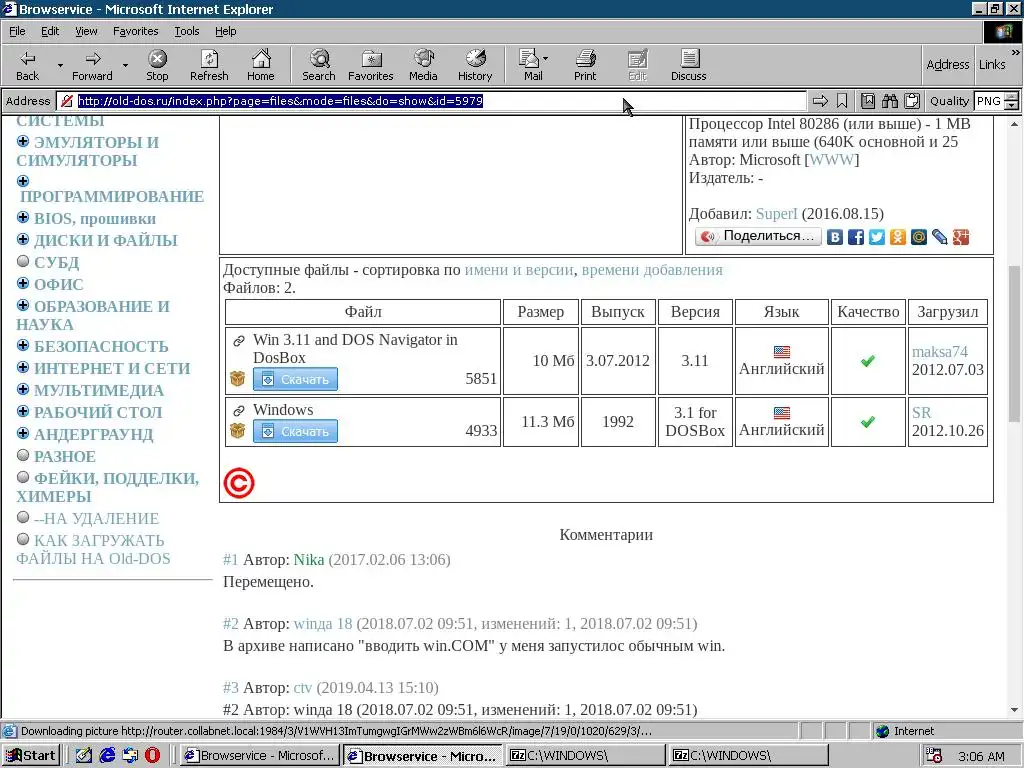Screen dimensions: 1024x768
Task: Click the Forward toolbar button
Action: click(92, 65)
